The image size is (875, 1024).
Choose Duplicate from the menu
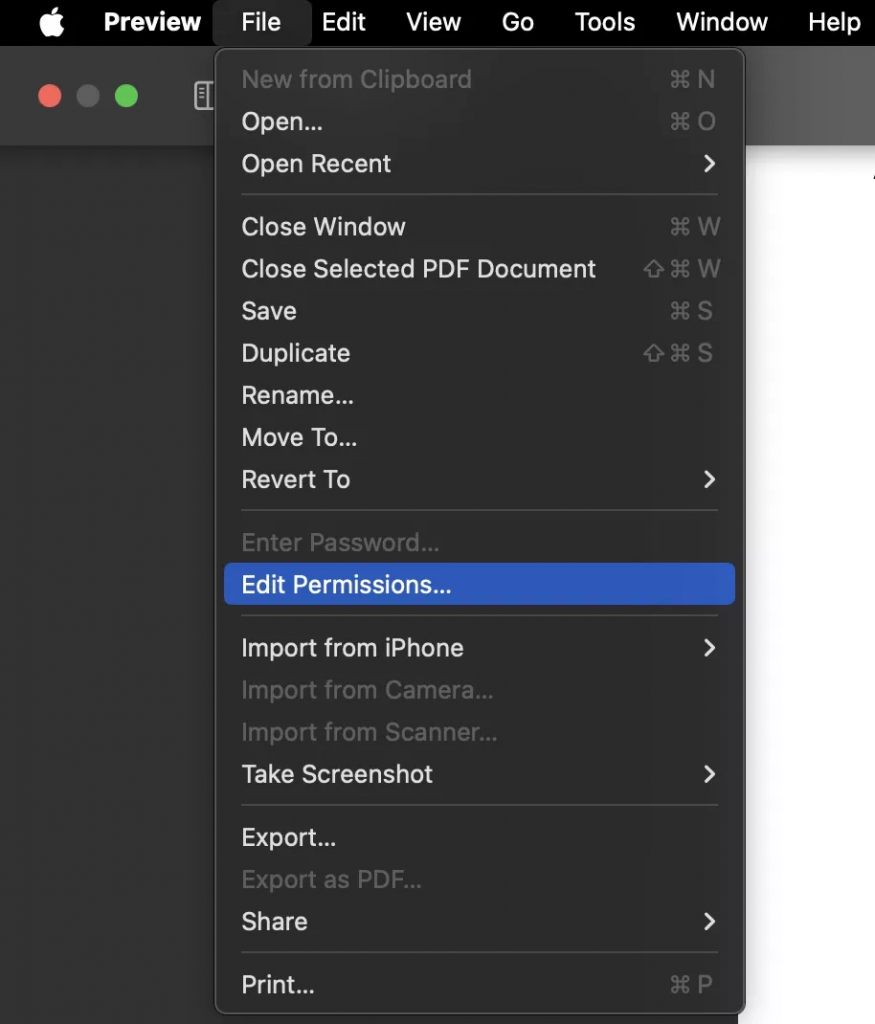(x=295, y=353)
